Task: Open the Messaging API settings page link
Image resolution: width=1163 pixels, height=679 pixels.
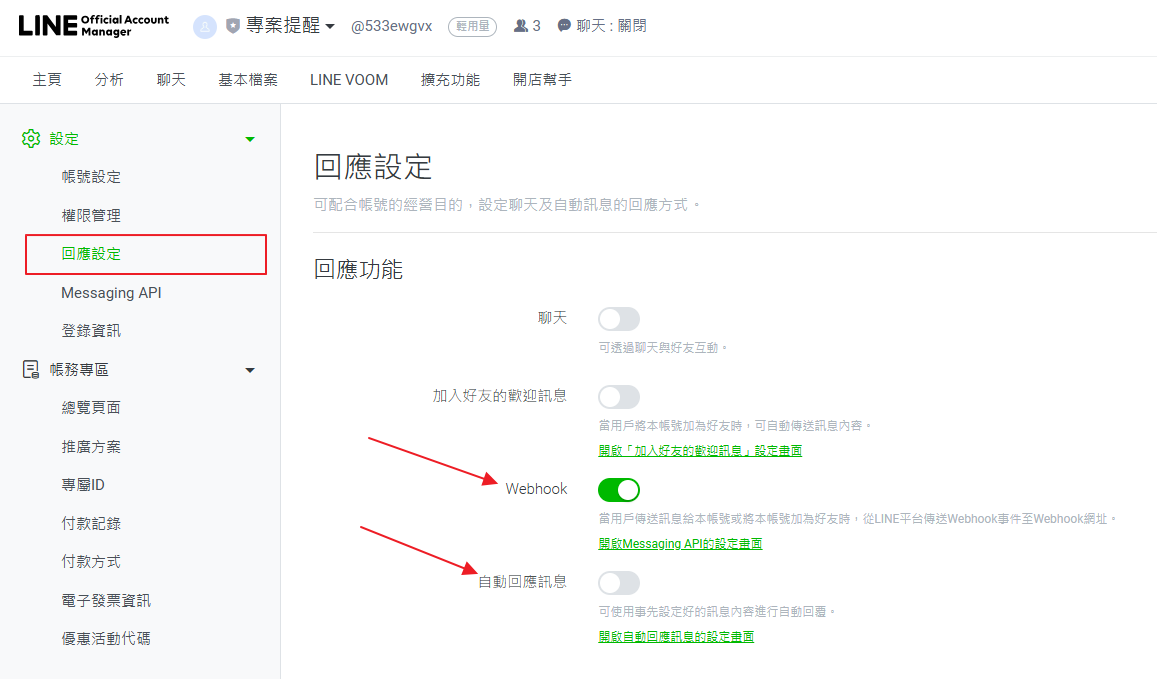Action: 680,543
